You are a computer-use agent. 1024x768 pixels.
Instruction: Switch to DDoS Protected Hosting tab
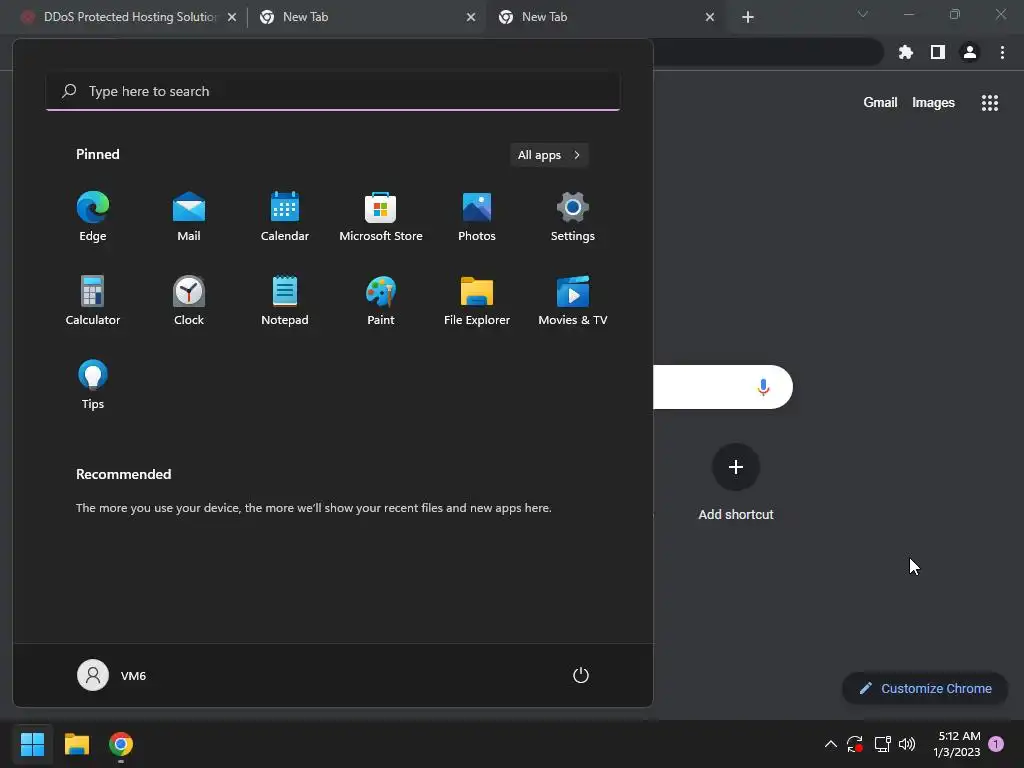[128, 17]
